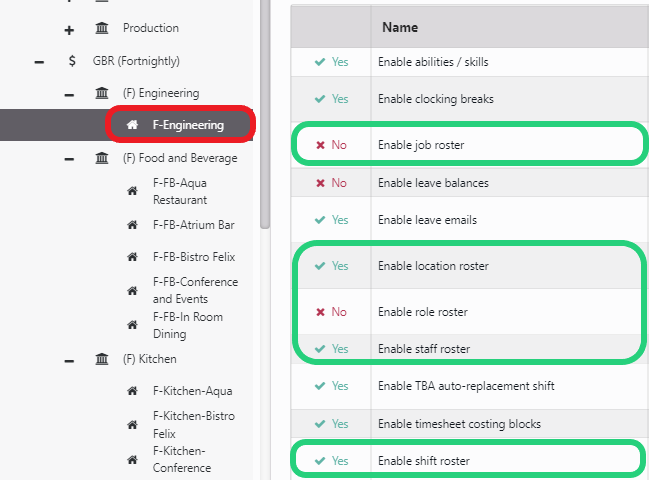This screenshot has height=480, width=649.
Task: Select the F-Engineering location
Action: (x=188, y=125)
